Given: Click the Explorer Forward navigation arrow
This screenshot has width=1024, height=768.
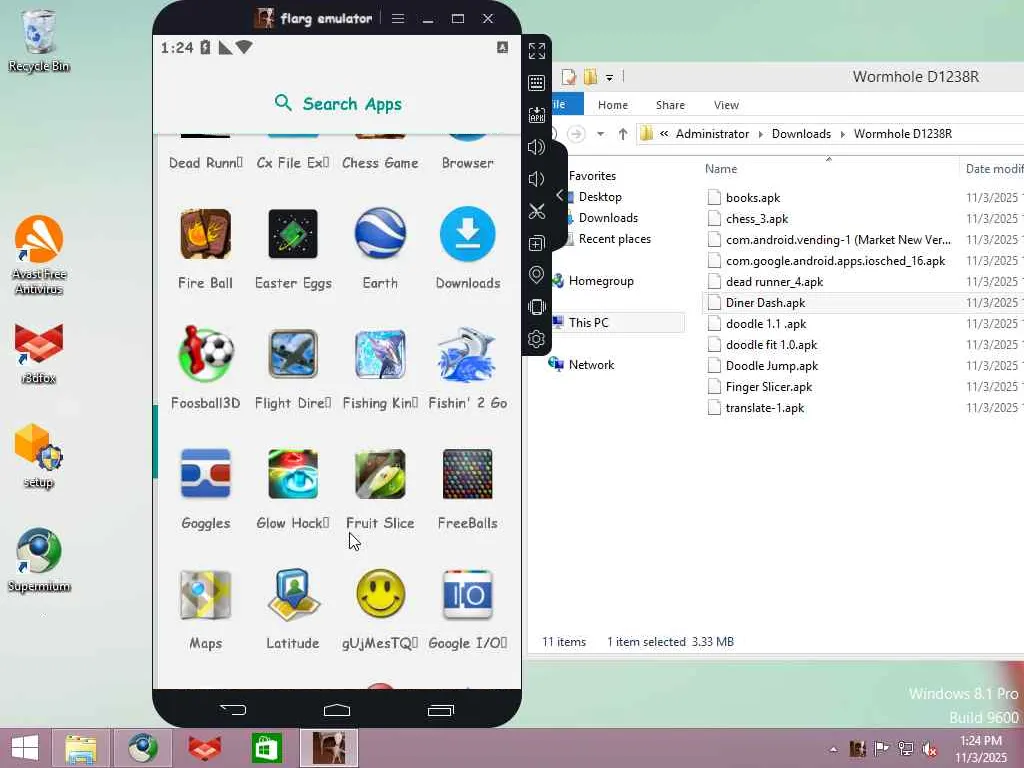Looking at the screenshot, I should pyautogui.click(x=576, y=134).
